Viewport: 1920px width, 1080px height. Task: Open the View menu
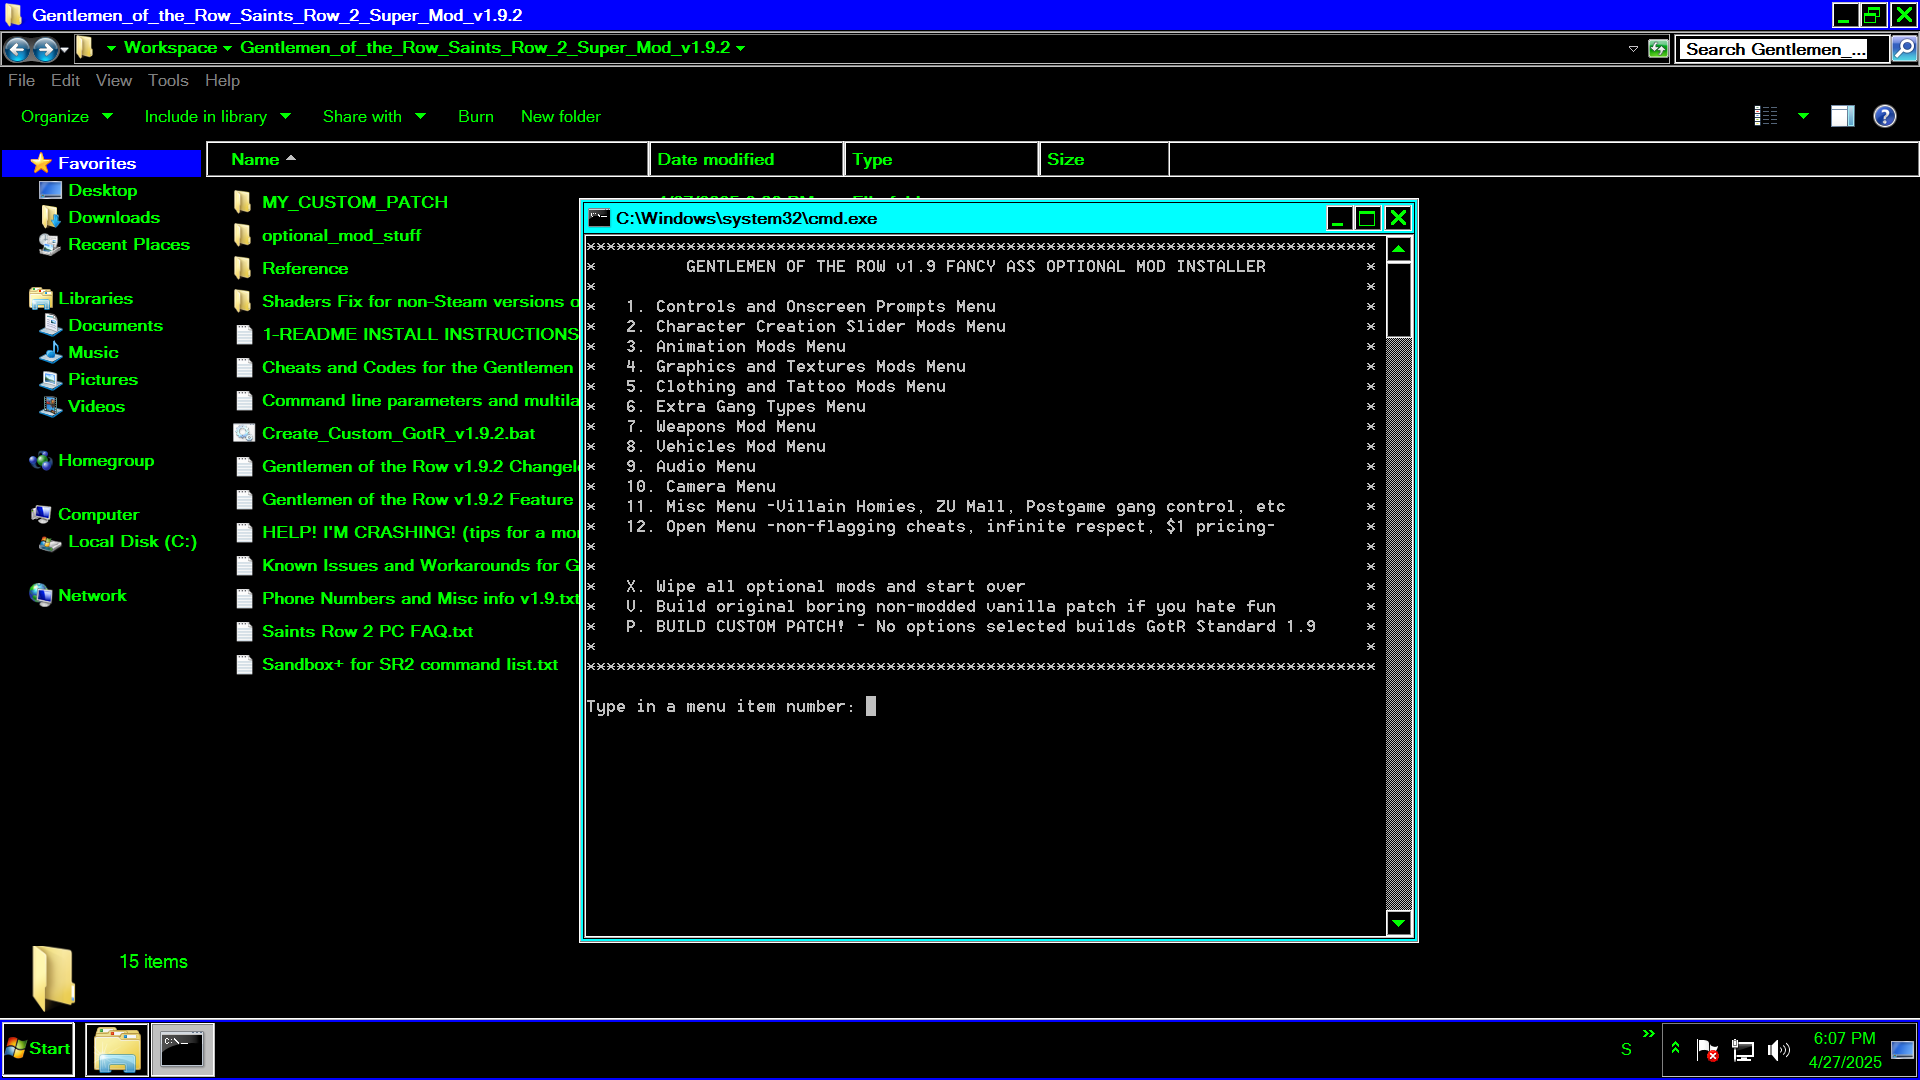coord(114,81)
